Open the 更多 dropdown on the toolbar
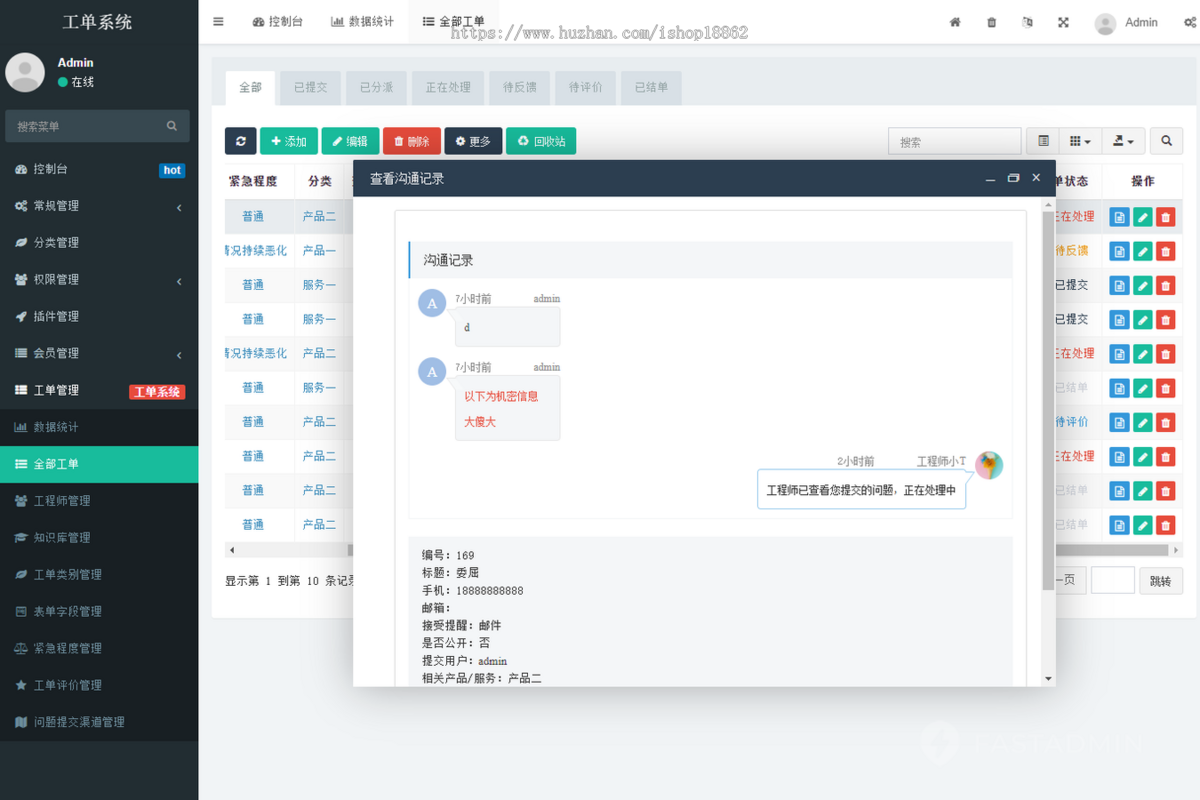 [x=473, y=141]
